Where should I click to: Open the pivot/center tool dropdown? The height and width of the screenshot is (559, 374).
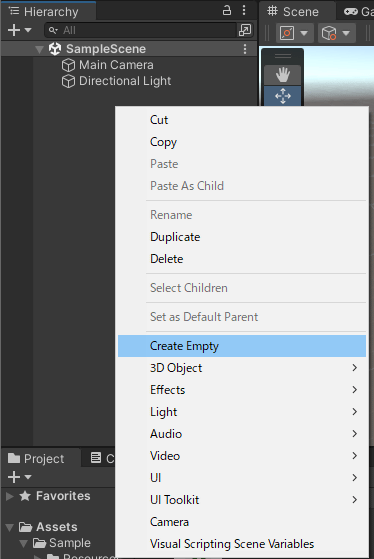click(294, 33)
